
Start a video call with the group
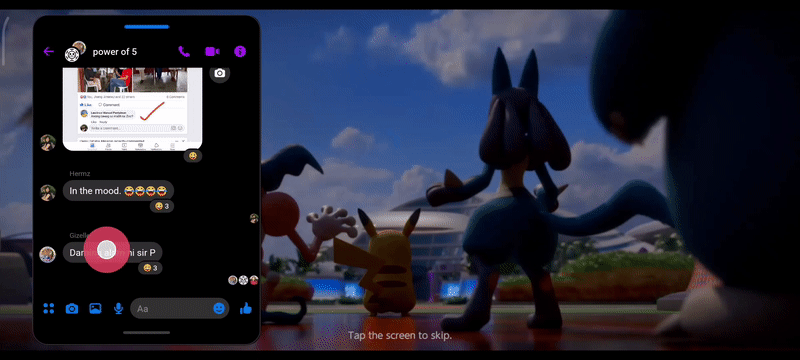pyautogui.click(x=212, y=52)
